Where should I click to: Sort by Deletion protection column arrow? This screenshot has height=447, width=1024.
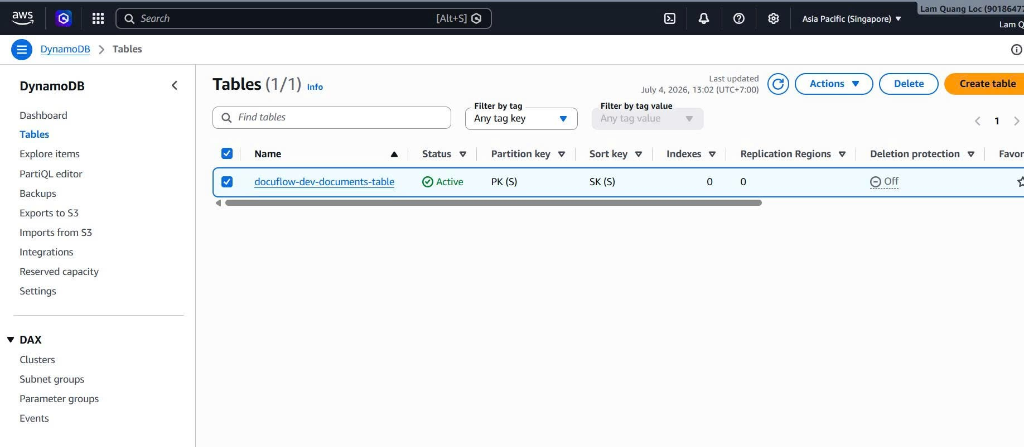click(971, 154)
